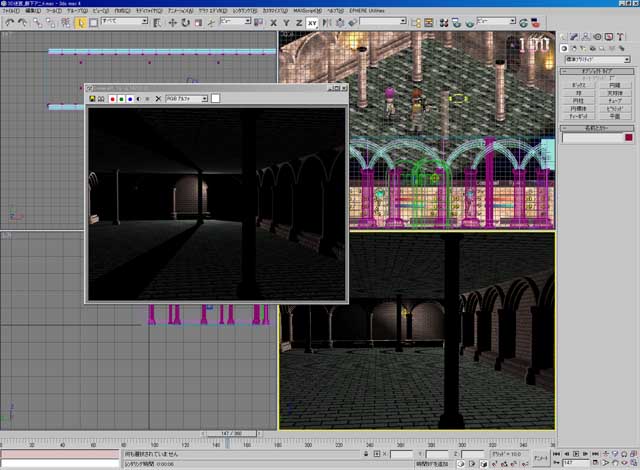The image size is (640, 470).
Task: Toggle the AutoGrid checkbox
Action: [611, 78]
